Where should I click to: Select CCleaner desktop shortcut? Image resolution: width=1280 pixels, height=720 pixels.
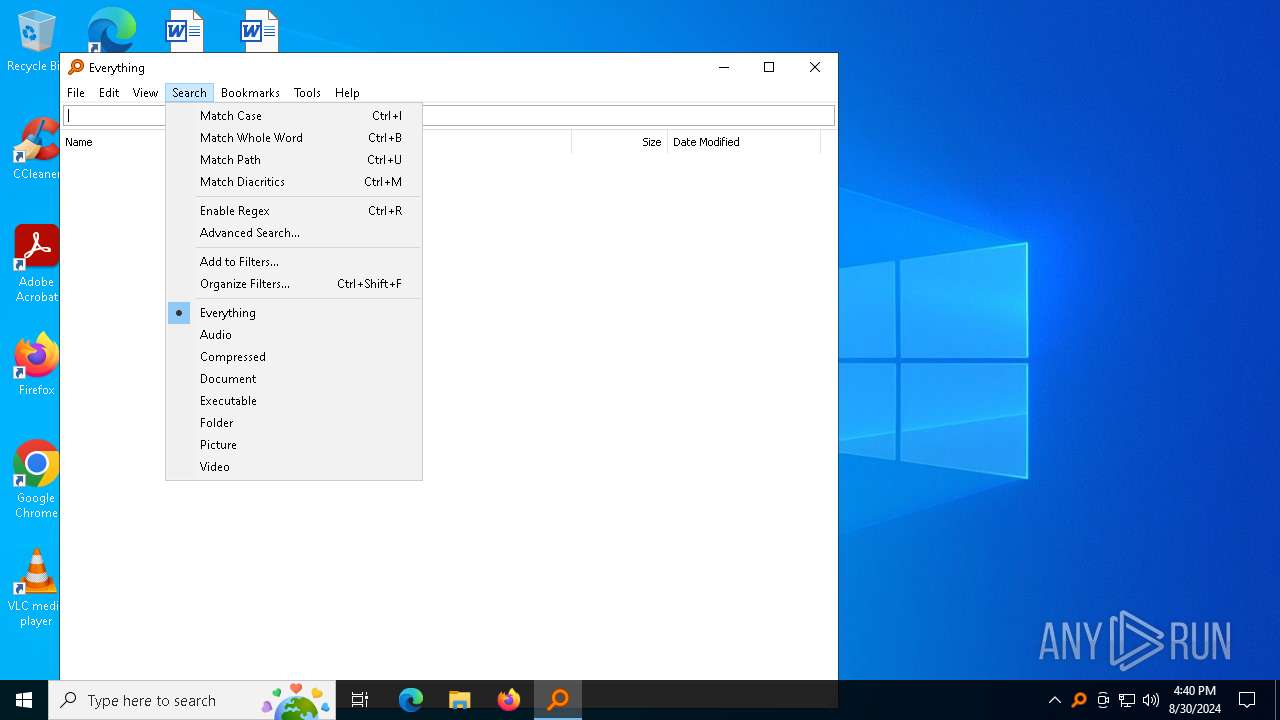36,150
